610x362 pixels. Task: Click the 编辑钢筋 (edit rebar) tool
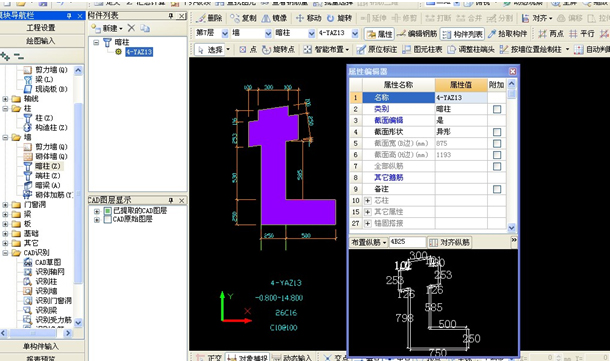(417, 34)
